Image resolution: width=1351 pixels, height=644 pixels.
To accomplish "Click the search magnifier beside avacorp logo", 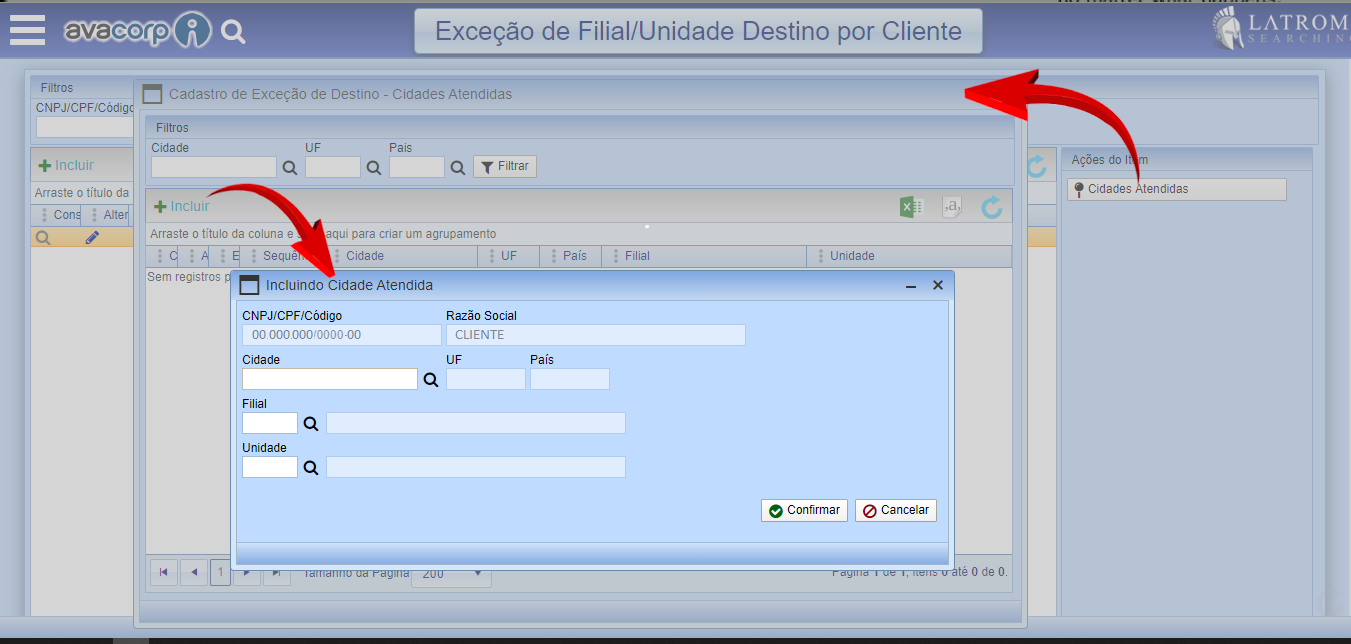I will (x=233, y=33).
